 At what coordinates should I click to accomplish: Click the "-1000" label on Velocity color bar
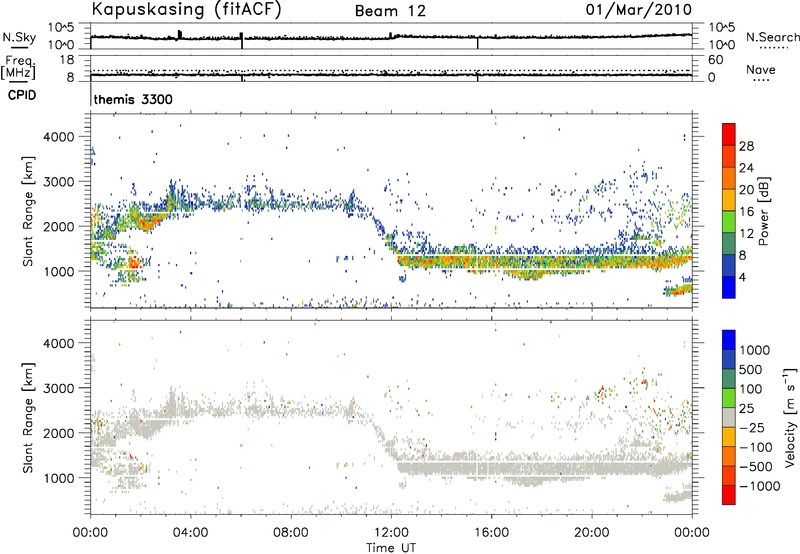760,486
